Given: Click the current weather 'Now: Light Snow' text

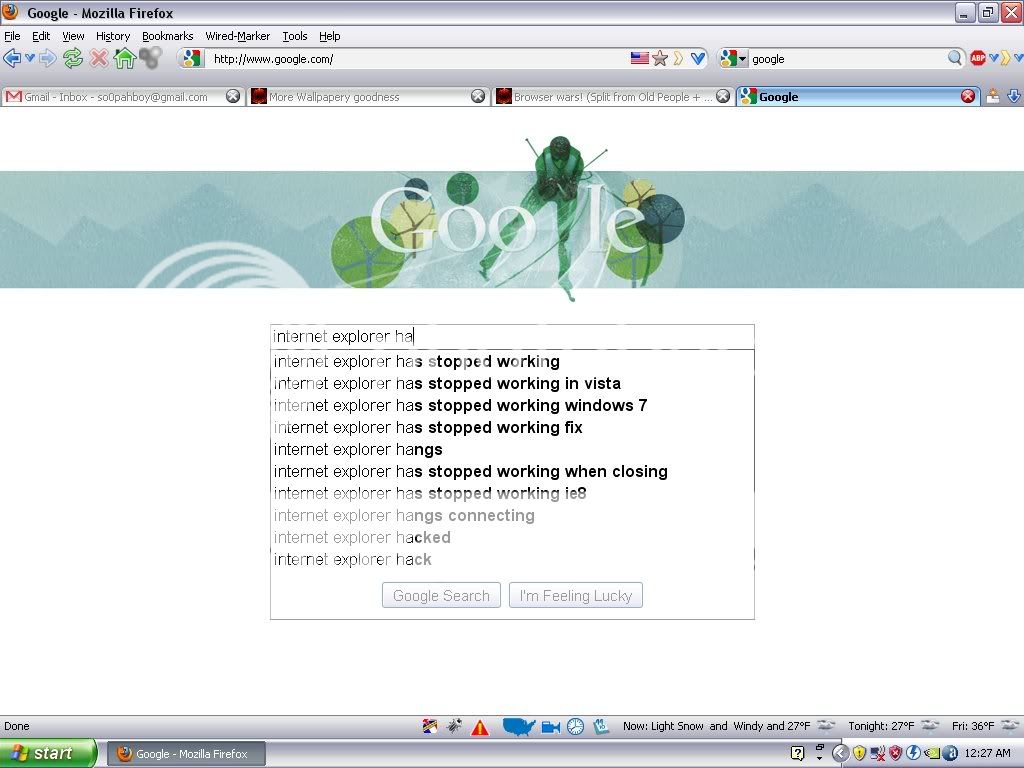Looking at the screenshot, I should 716,726.
